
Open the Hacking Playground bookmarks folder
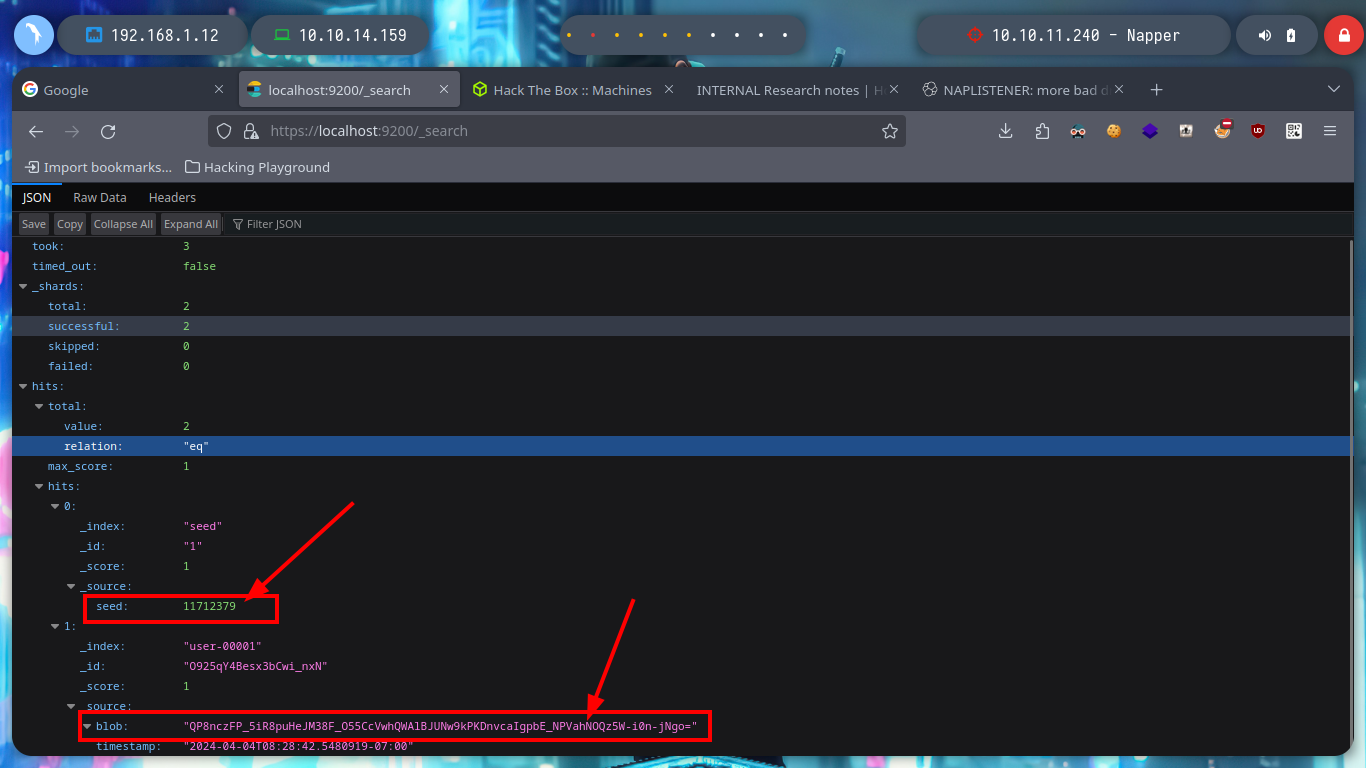coord(257,167)
